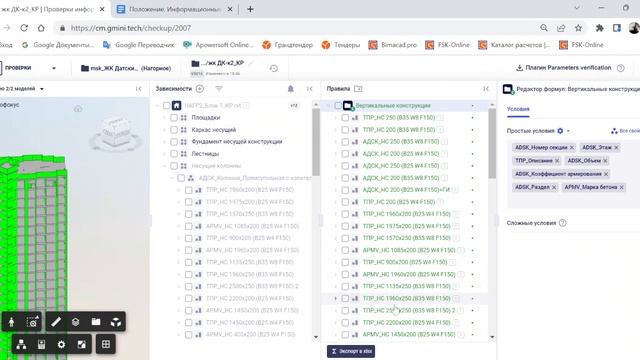Open the history clock icon in the project bar
This screenshot has height=360, width=640.
[x=274, y=69]
